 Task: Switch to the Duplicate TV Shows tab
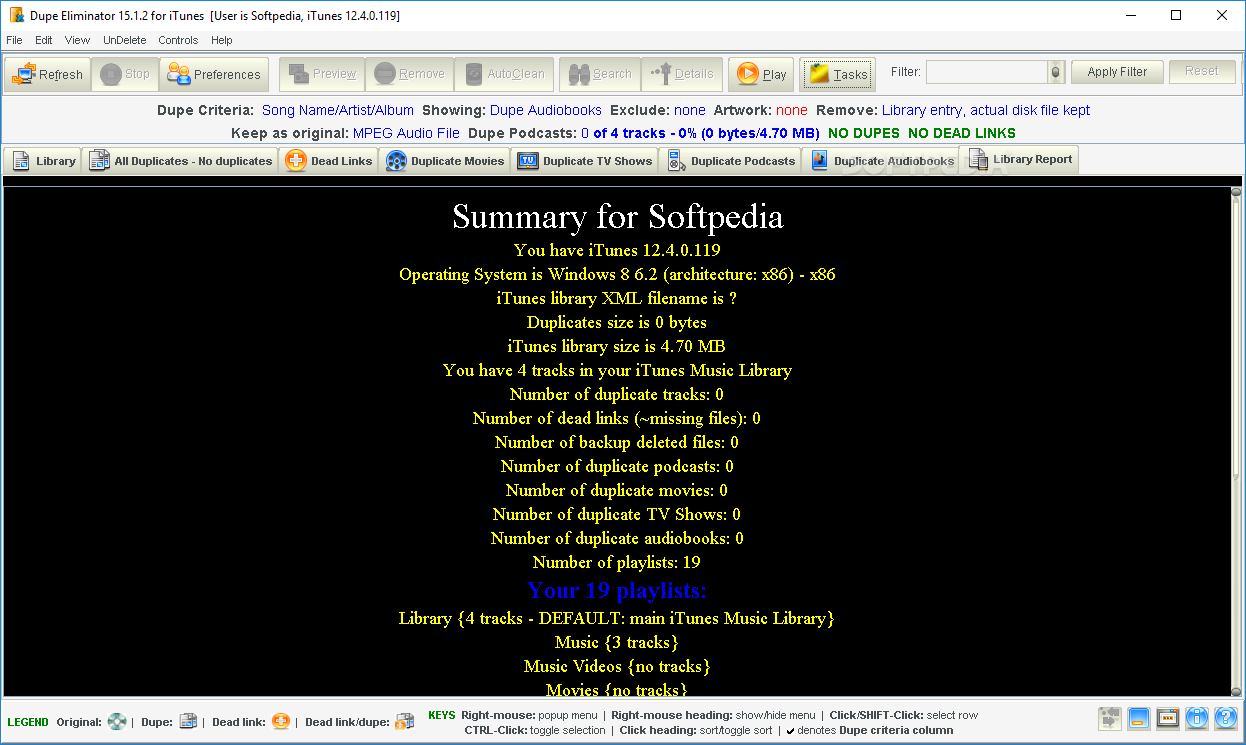tap(585, 161)
